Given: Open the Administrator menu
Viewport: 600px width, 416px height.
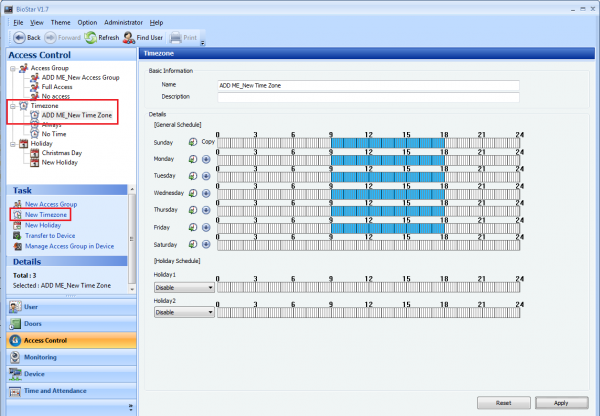Looking at the screenshot, I should tap(123, 21).
